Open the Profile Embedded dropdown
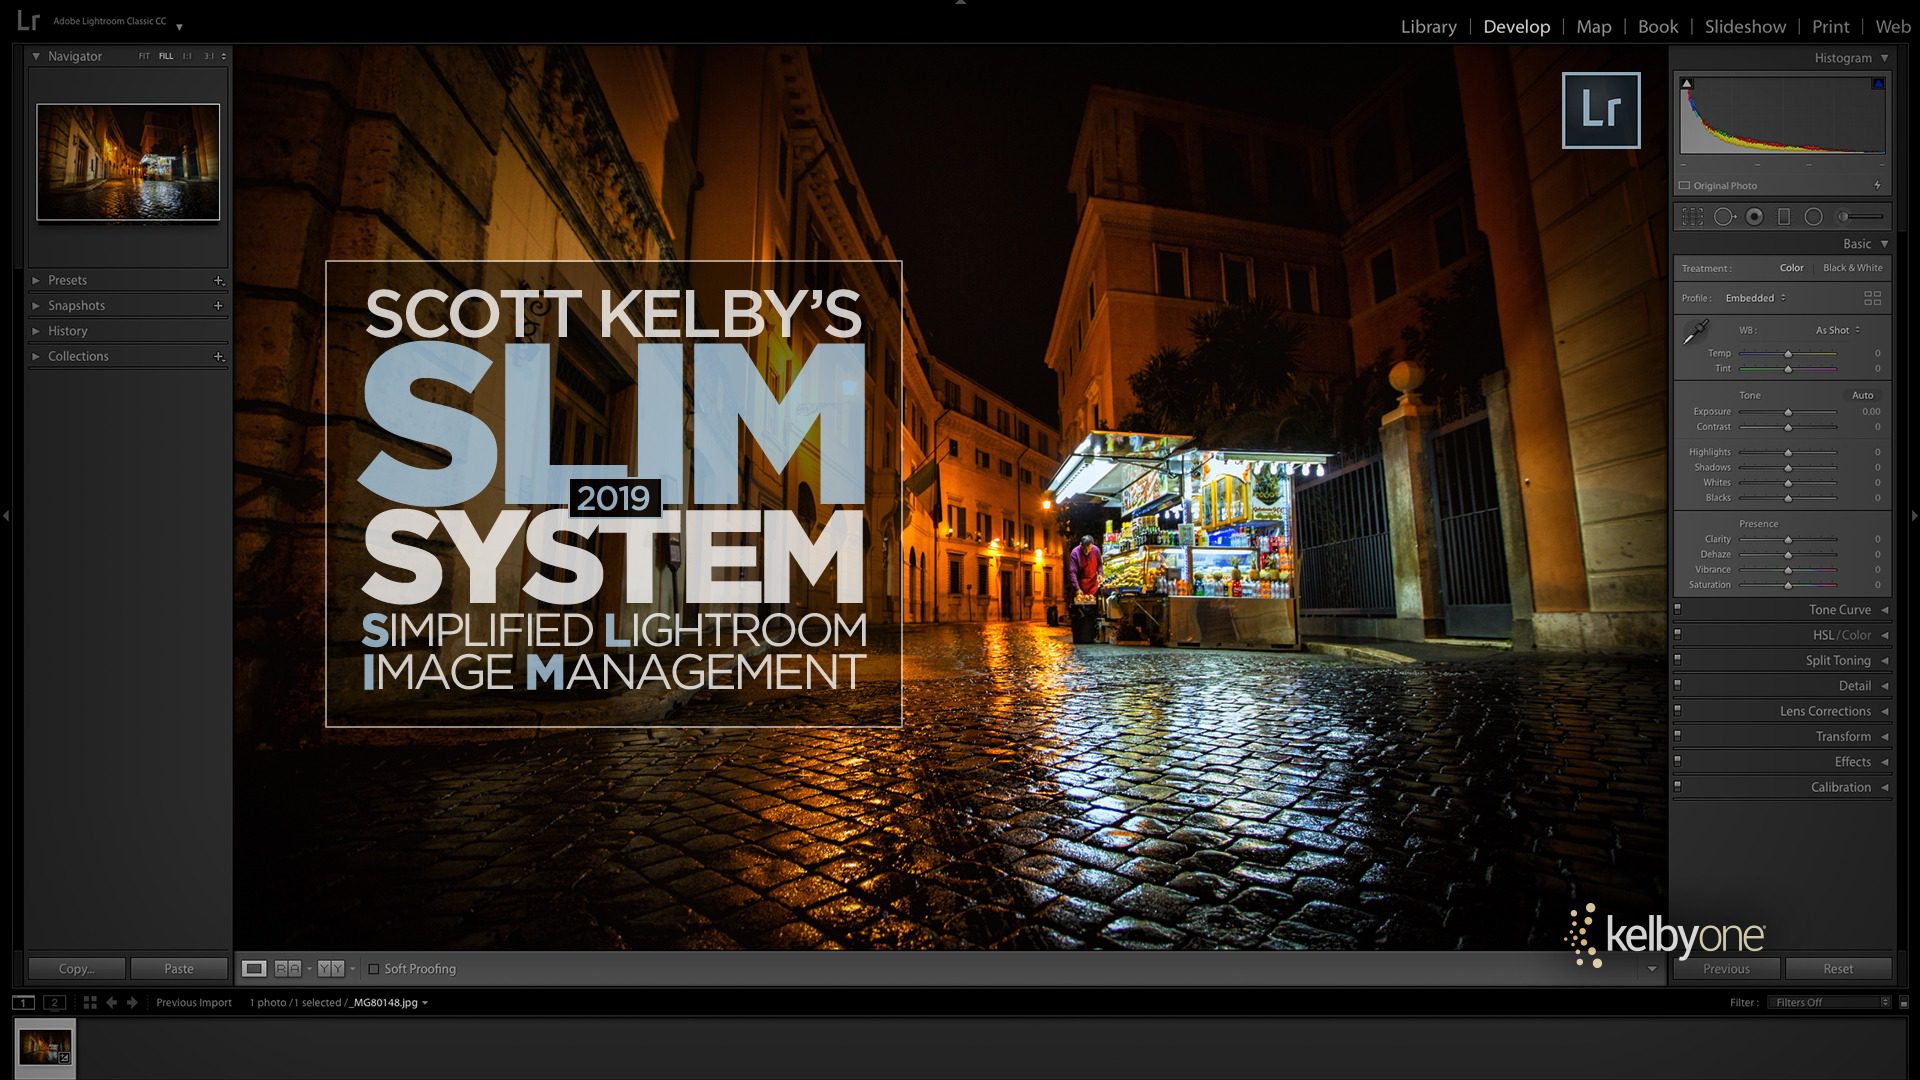This screenshot has height=1080, width=1920. click(x=1756, y=298)
